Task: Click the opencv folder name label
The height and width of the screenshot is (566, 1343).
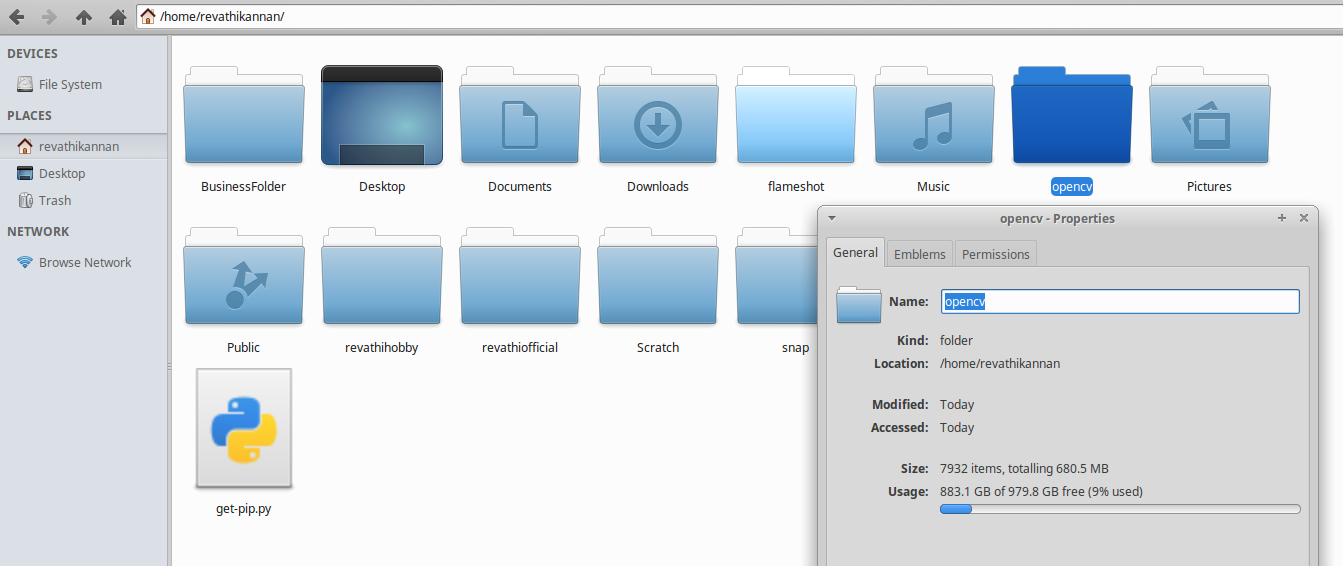Action: click(x=1071, y=186)
